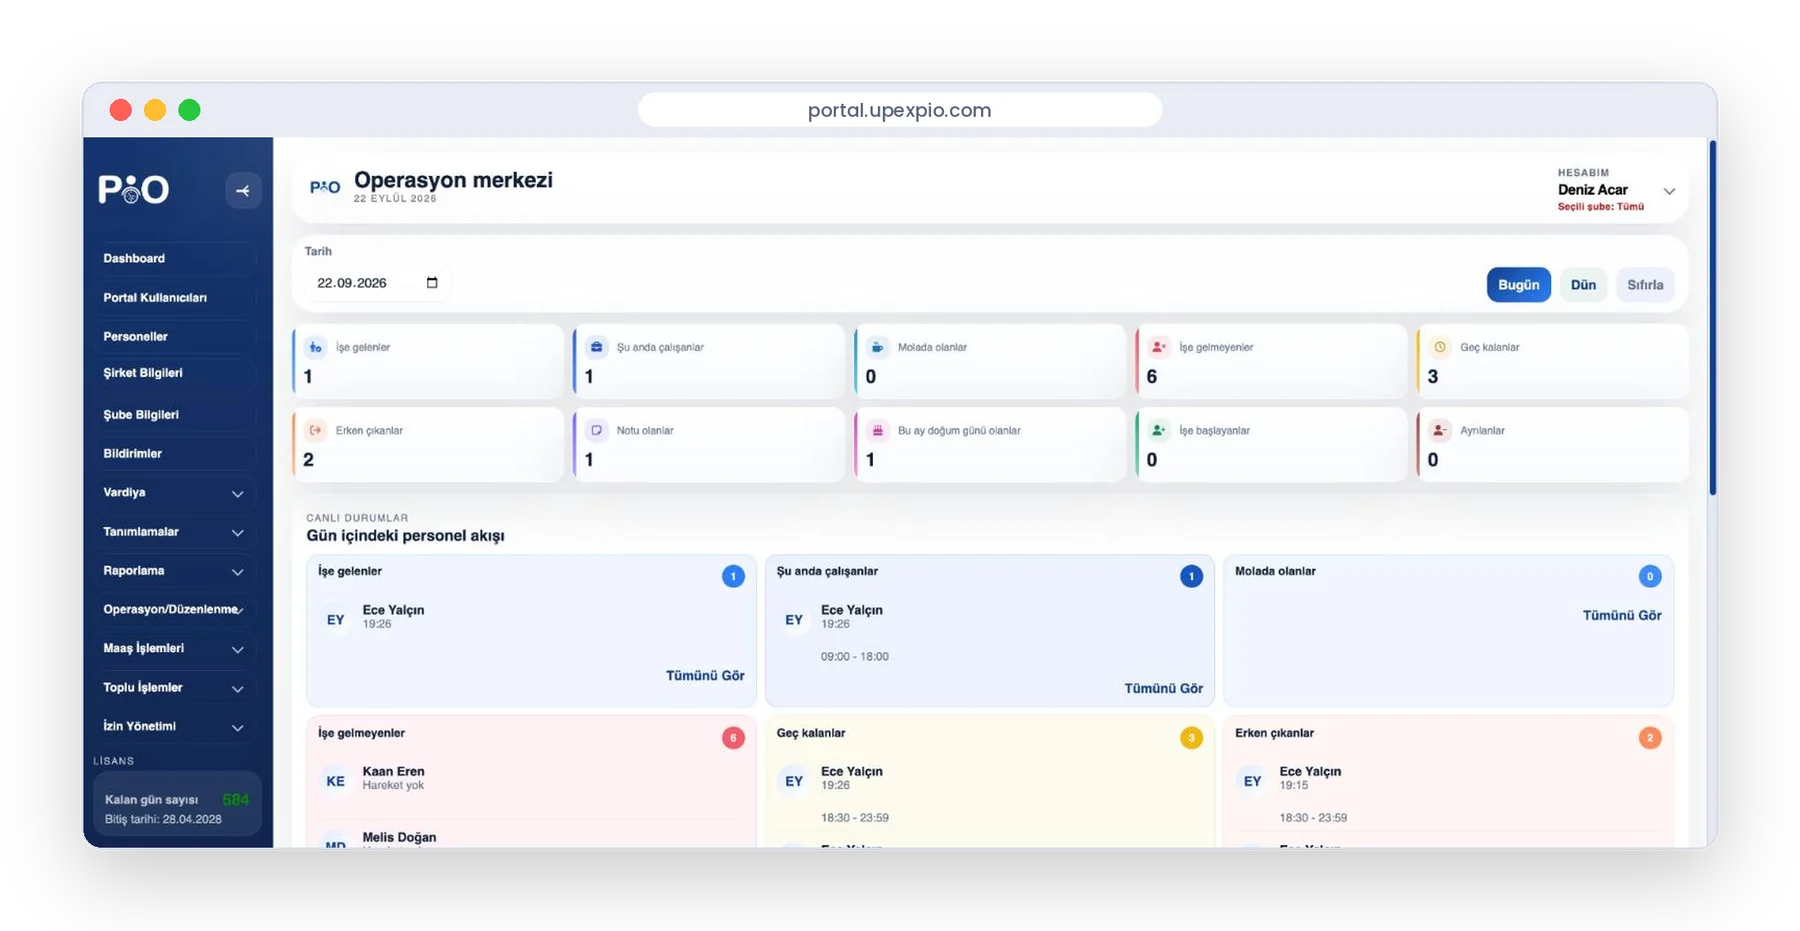
Task: Click the browser address bar portal.upexpio.com
Action: pyautogui.click(x=899, y=110)
